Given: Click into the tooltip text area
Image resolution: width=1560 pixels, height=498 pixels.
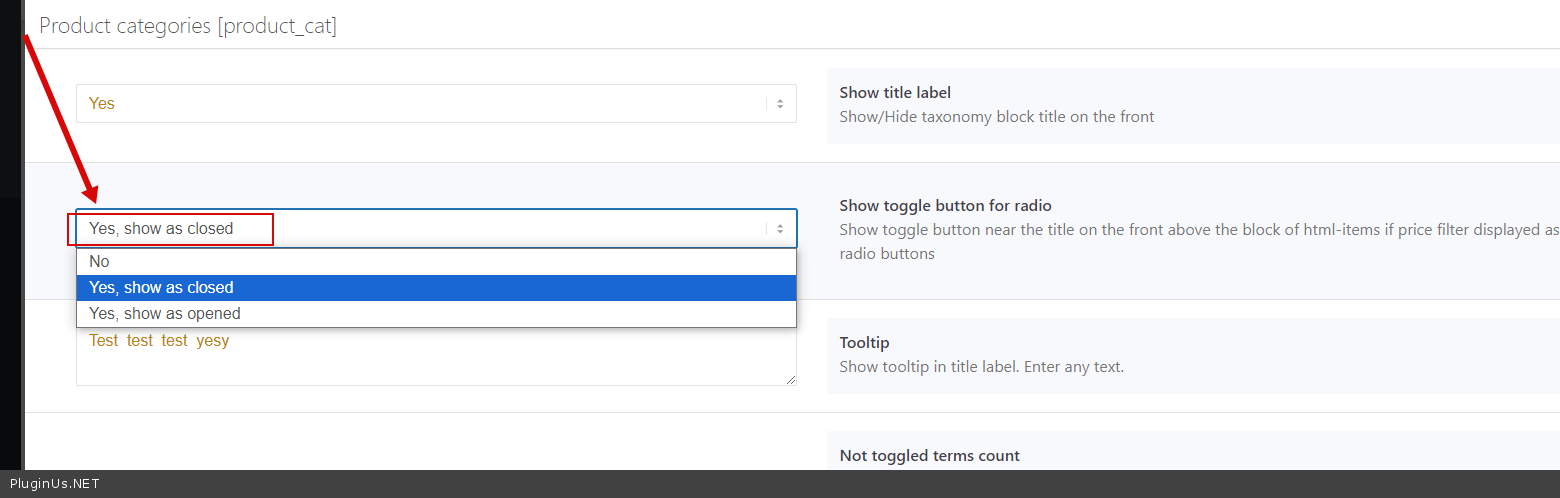Looking at the screenshot, I should coord(436,362).
